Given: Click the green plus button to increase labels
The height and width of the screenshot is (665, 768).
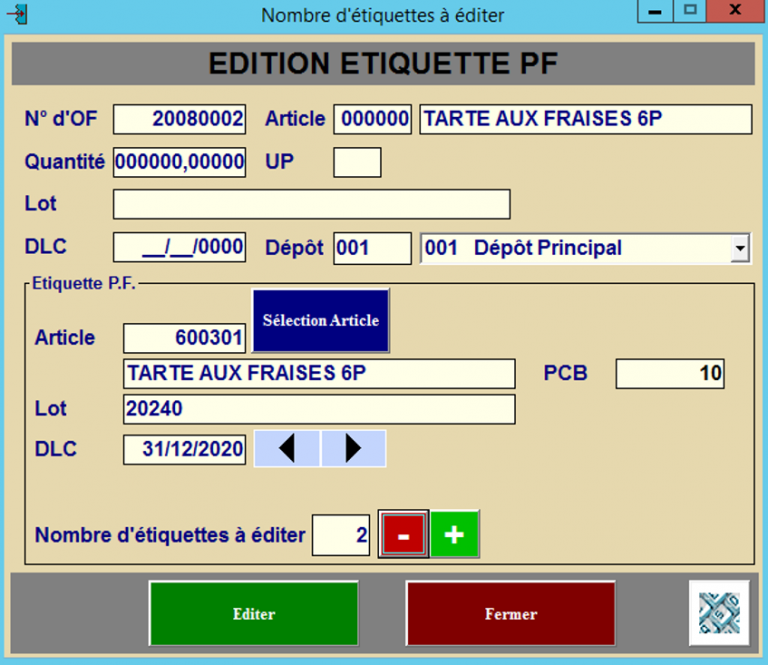Looking at the screenshot, I should [x=455, y=534].
